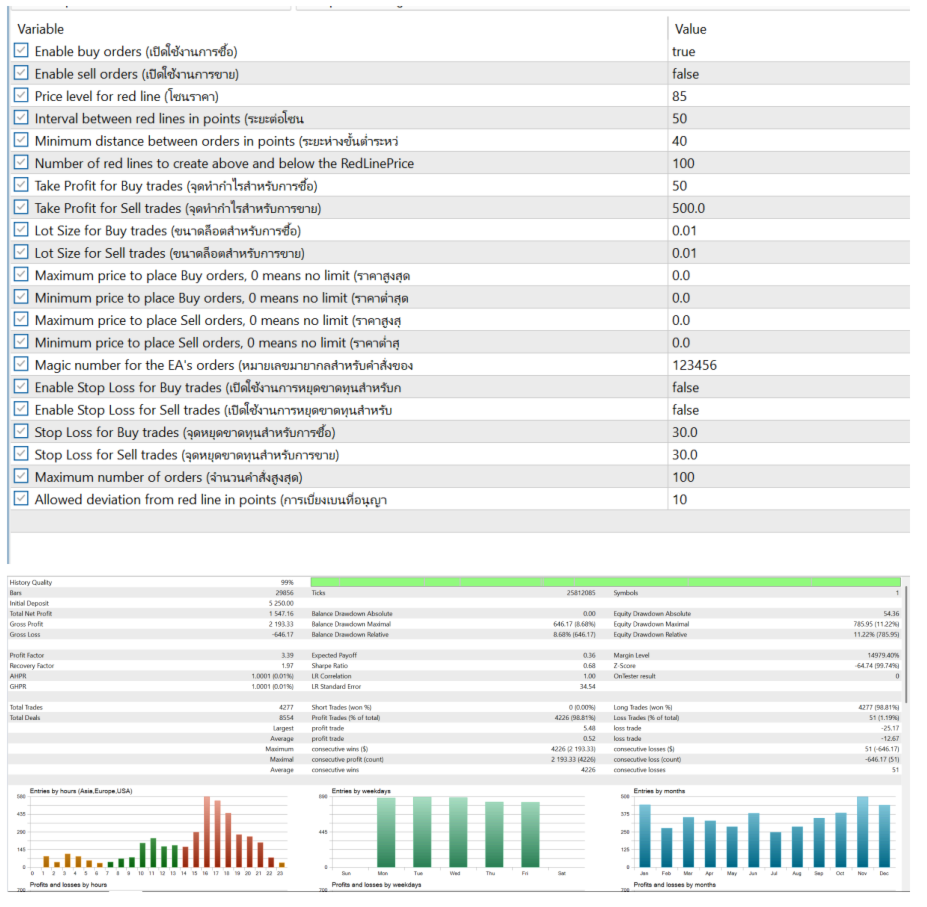The width and height of the screenshot is (927, 907).
Task: Edit the Take Profit for Sell value 500.0
Action: coord(688,208)
